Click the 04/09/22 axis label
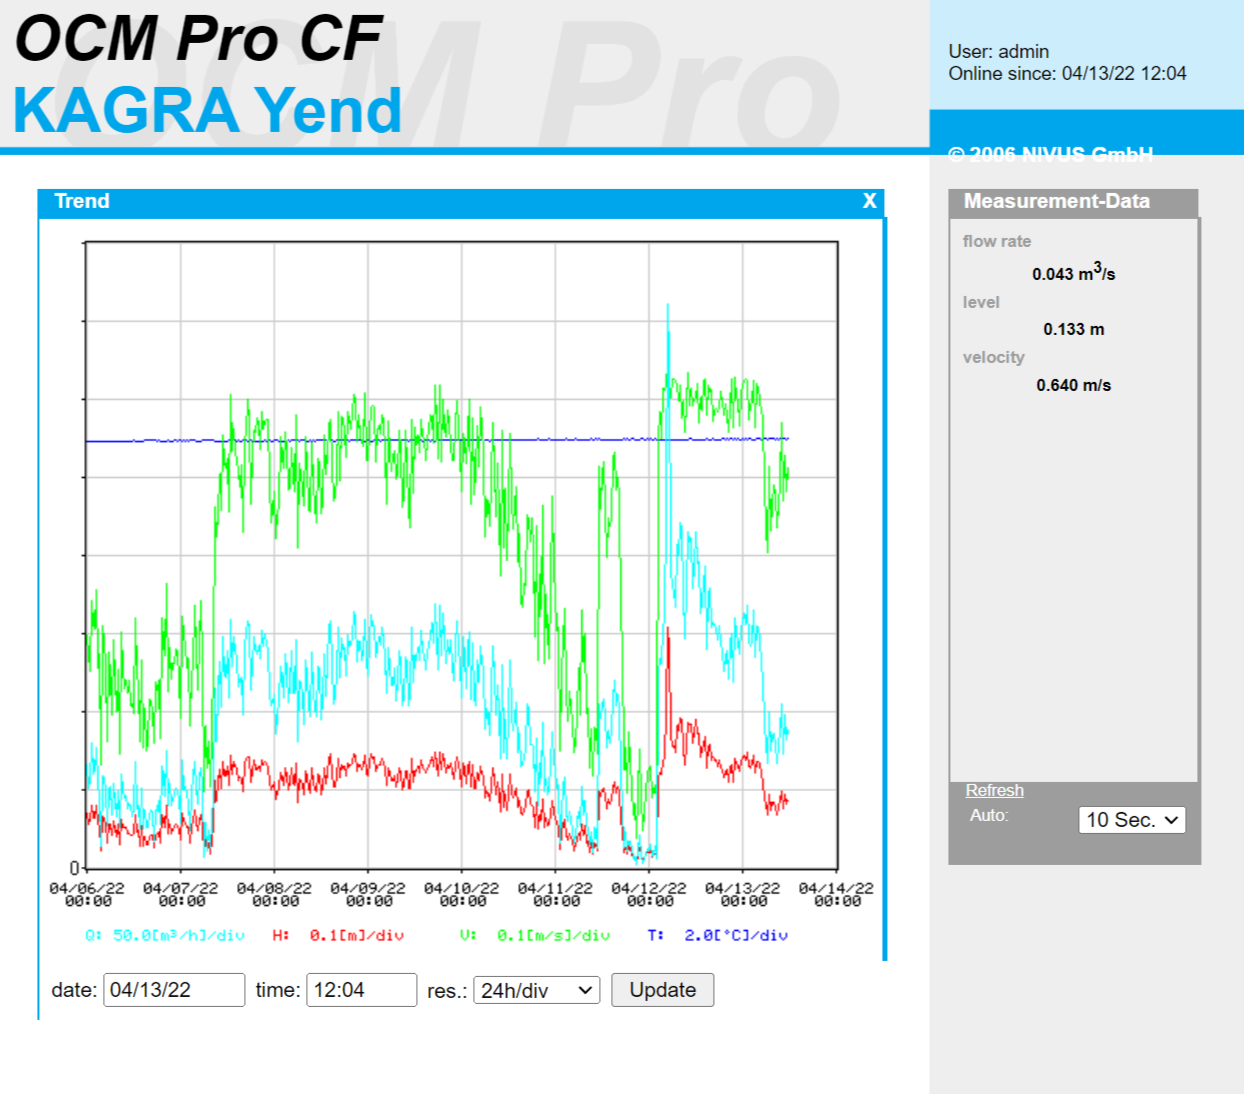The width and height of the screenshot is (1244, 1094). [x=368, y=894]
